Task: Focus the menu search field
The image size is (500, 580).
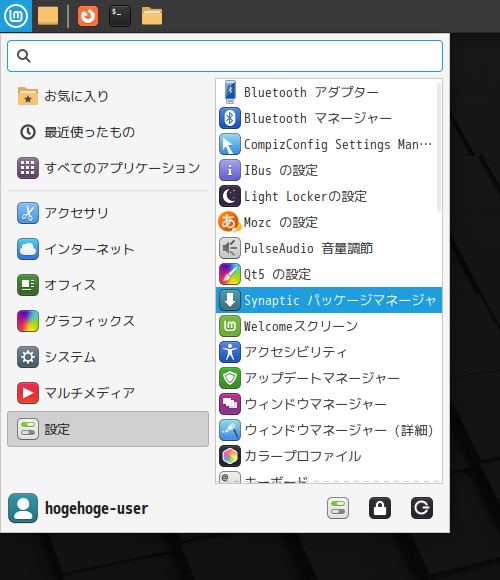Action: point(225,56)
